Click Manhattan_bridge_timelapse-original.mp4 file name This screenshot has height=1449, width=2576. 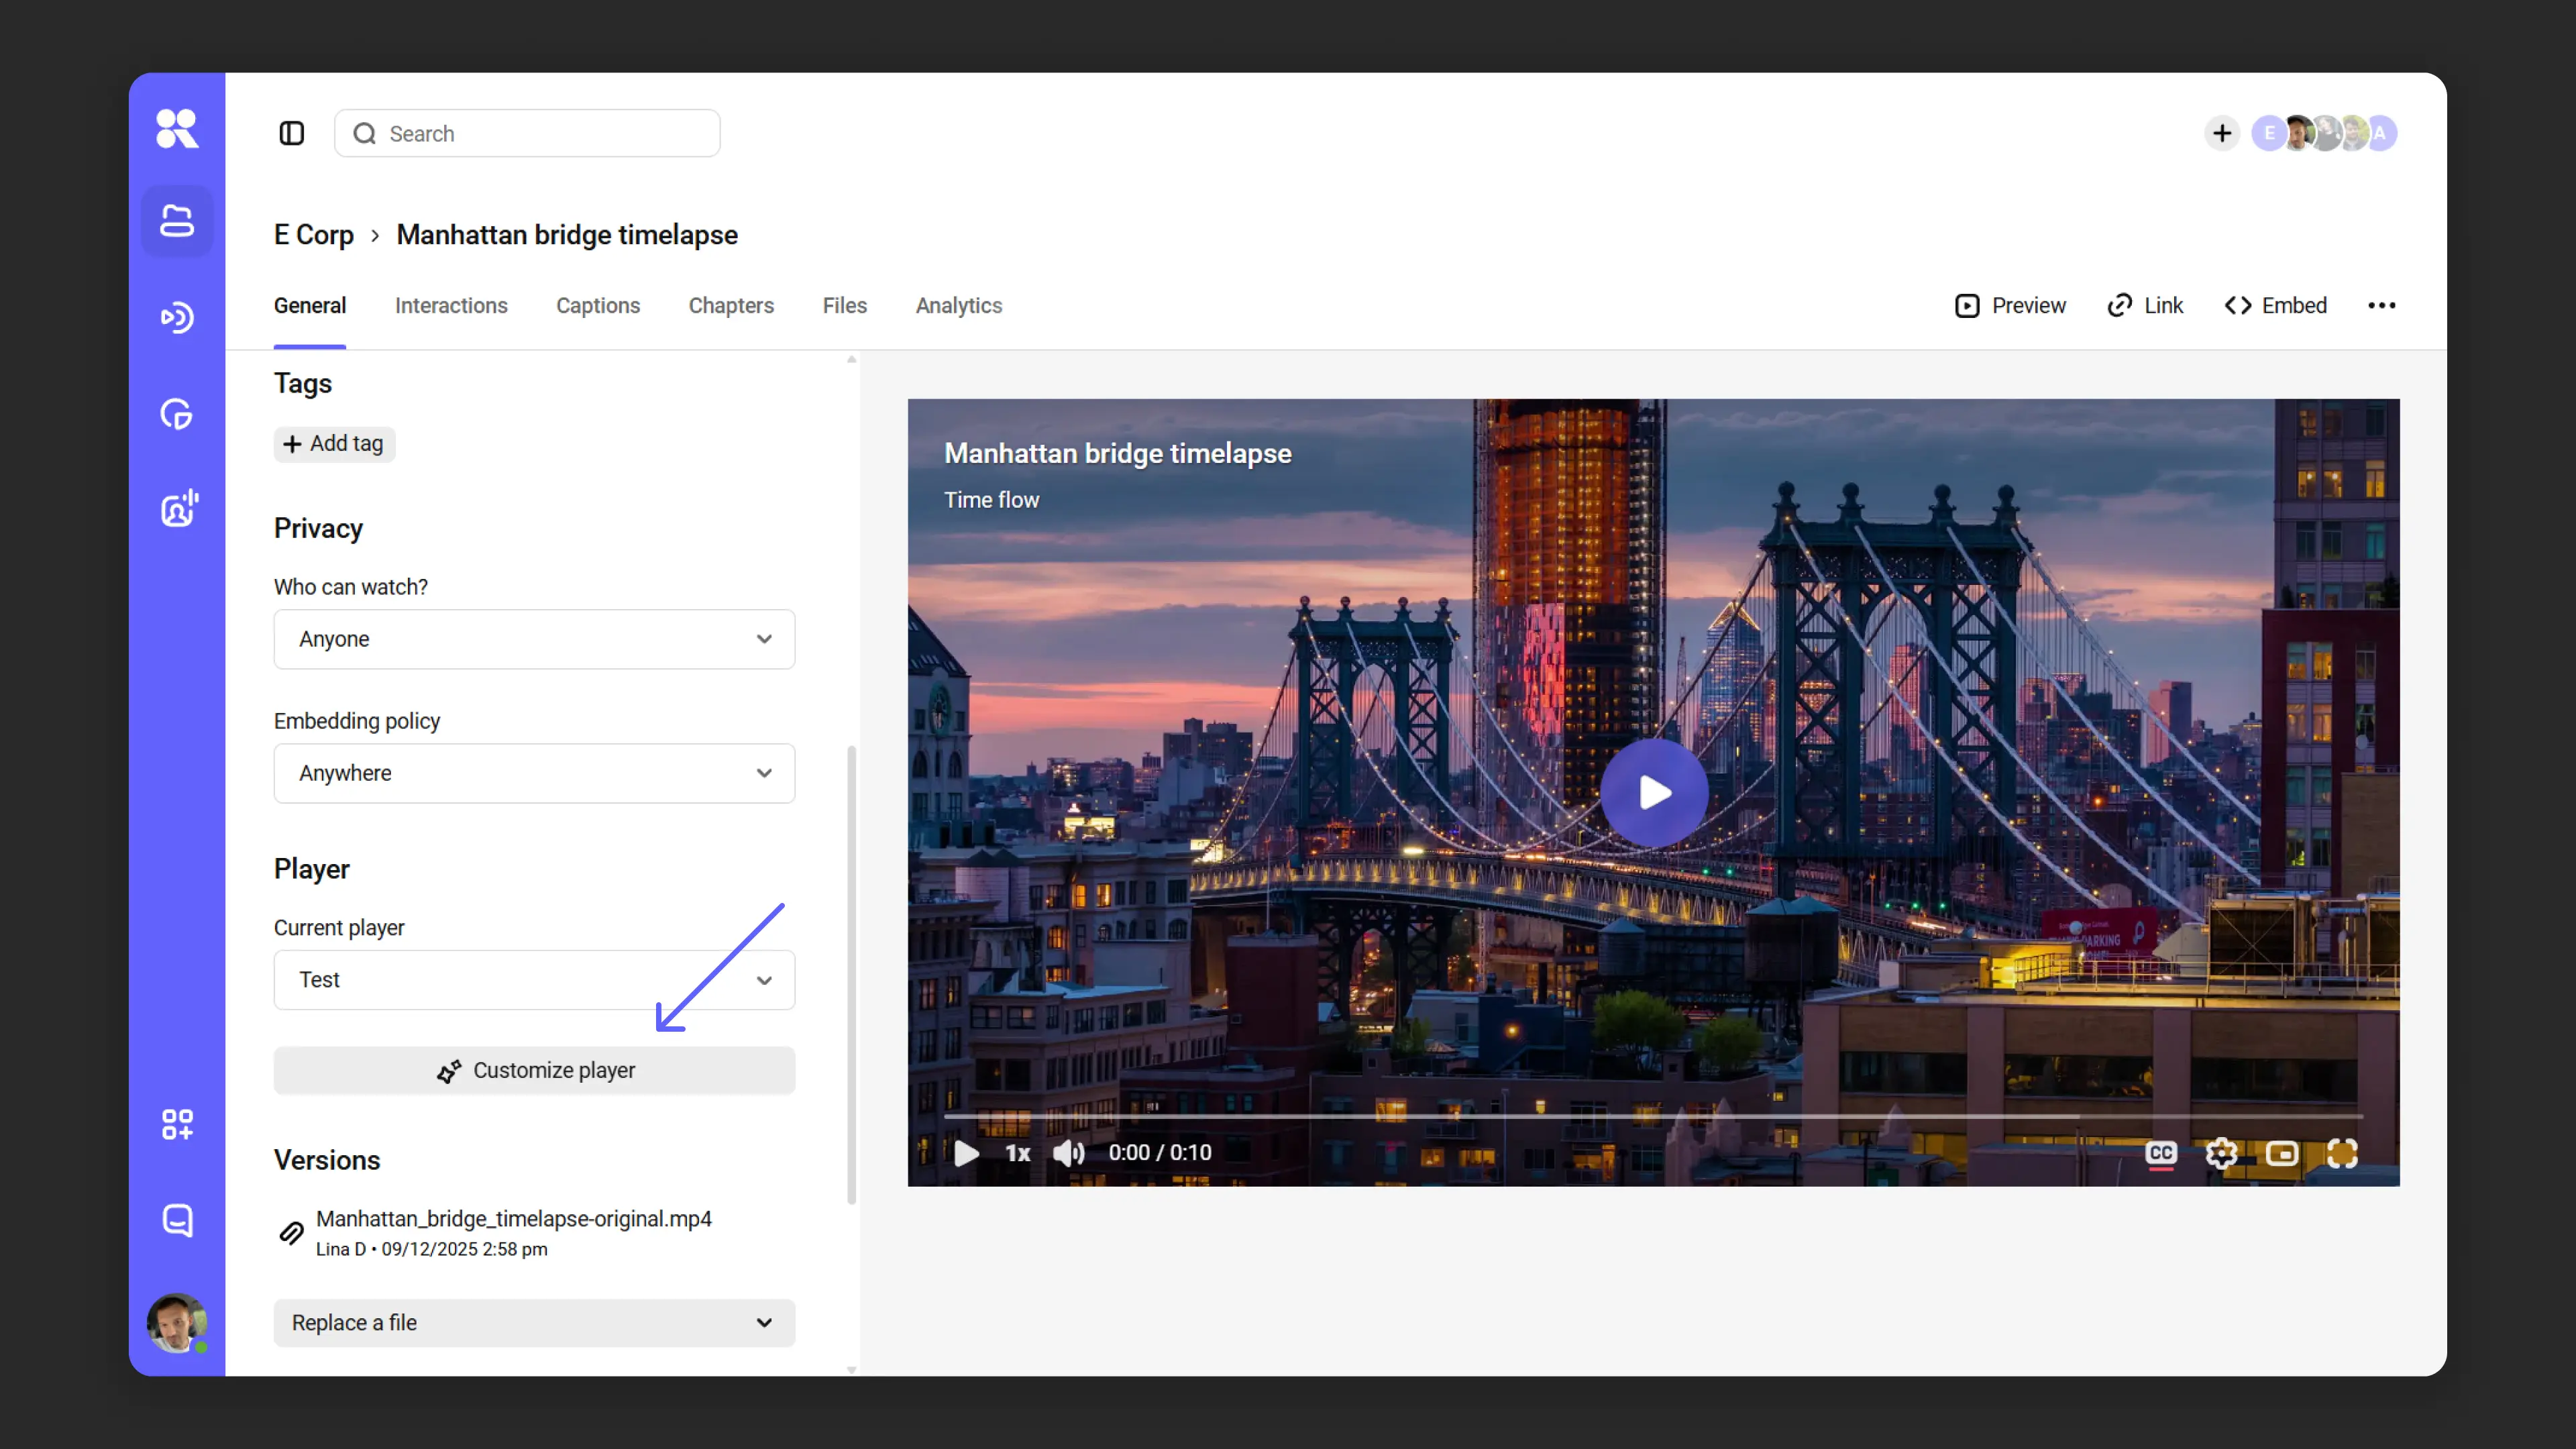(x=514, y=1219)
